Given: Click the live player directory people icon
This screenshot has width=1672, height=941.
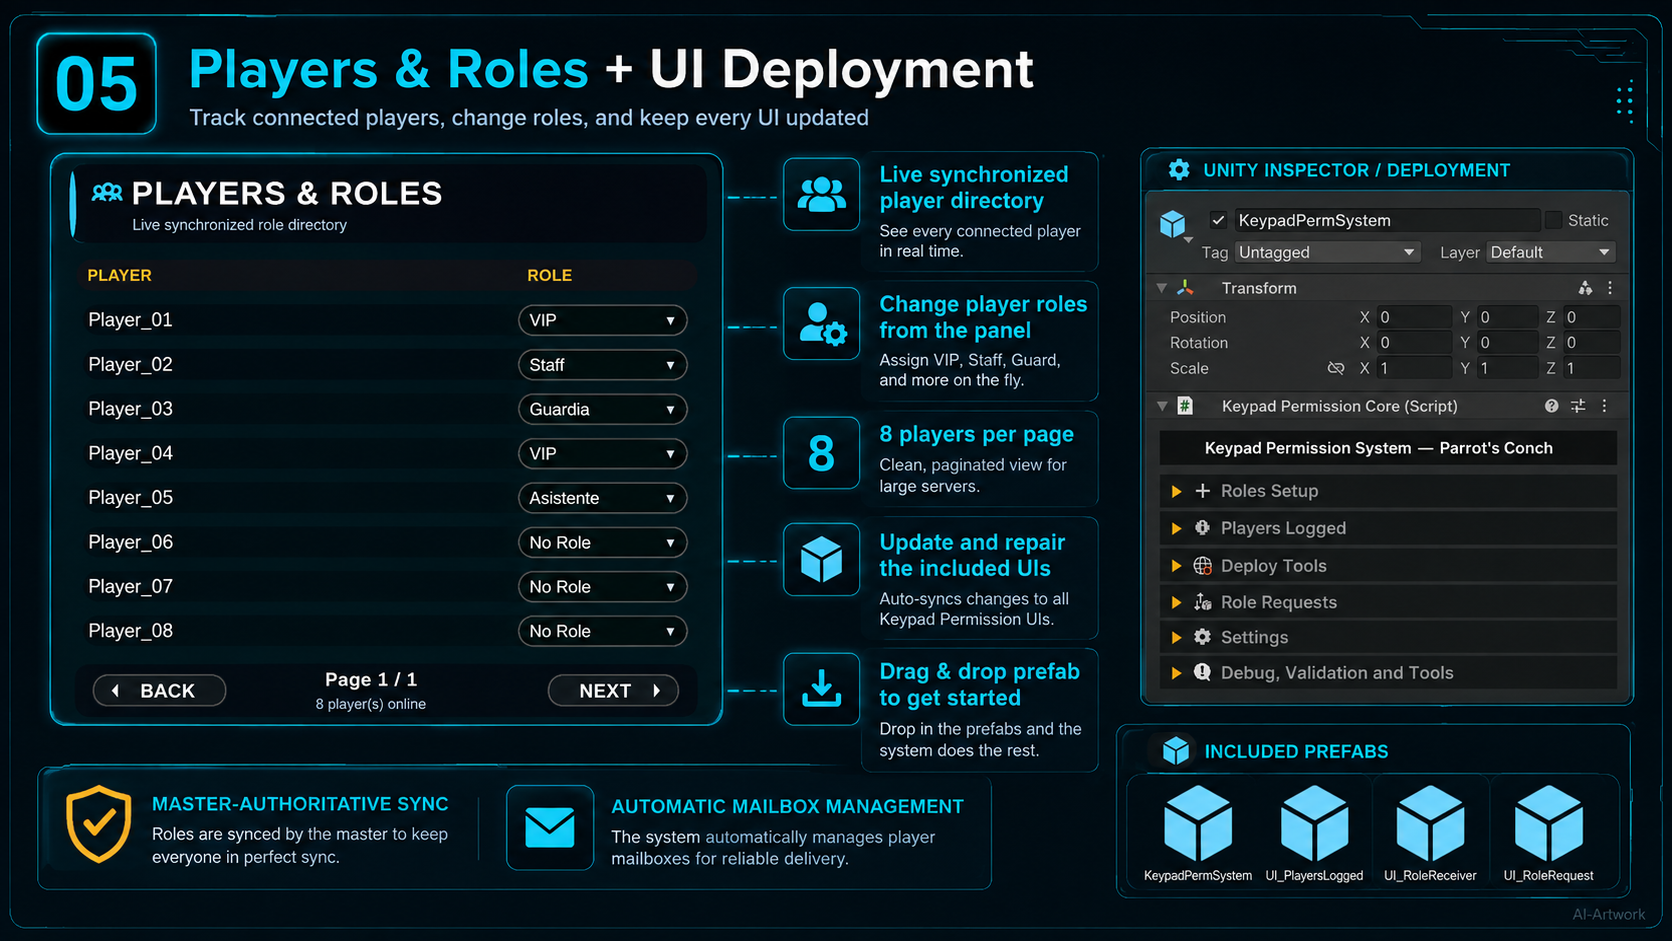Looking at the screenshot, I should (821, 194).
